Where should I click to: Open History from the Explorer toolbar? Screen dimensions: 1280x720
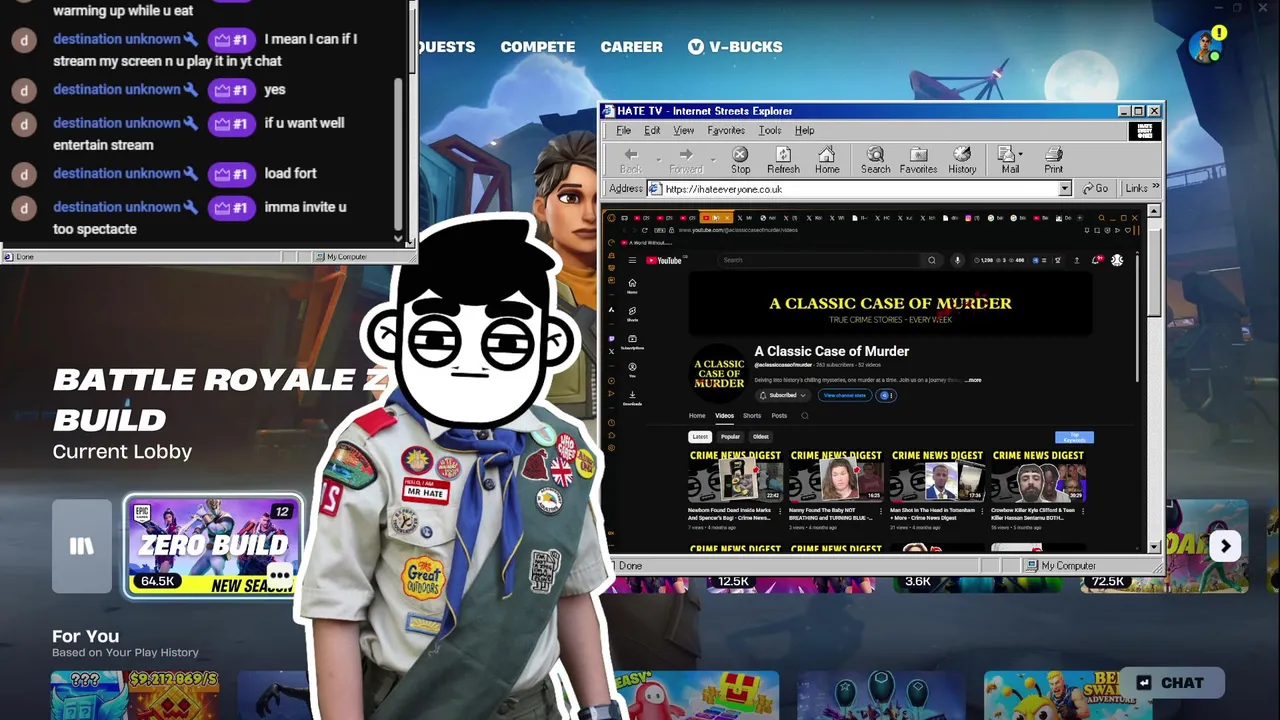point(962,160)
